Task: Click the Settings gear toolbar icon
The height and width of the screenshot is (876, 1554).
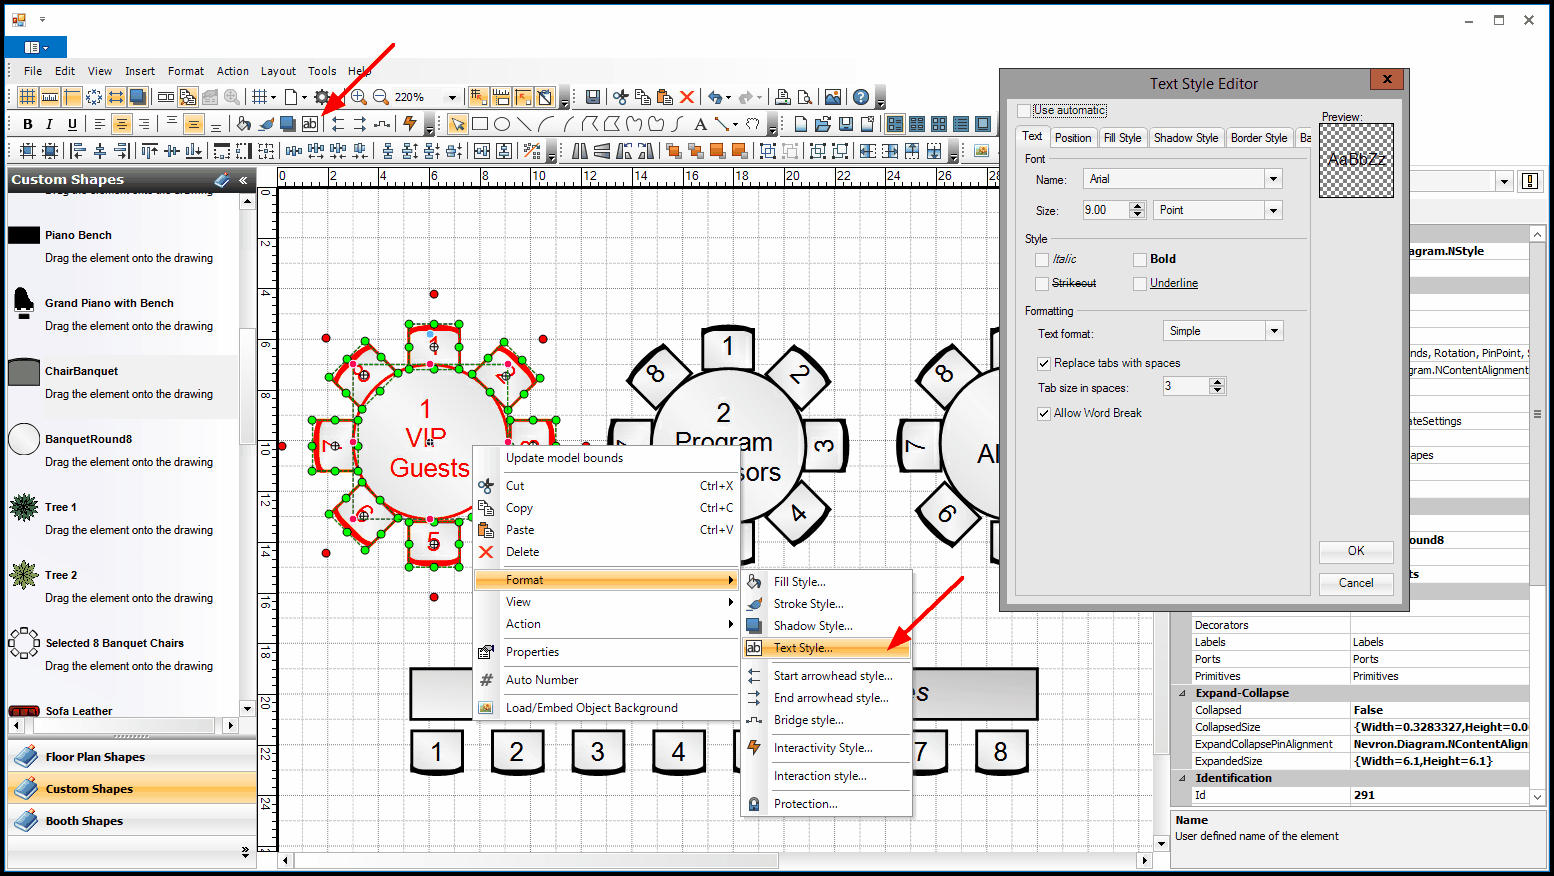Action: 322,97
